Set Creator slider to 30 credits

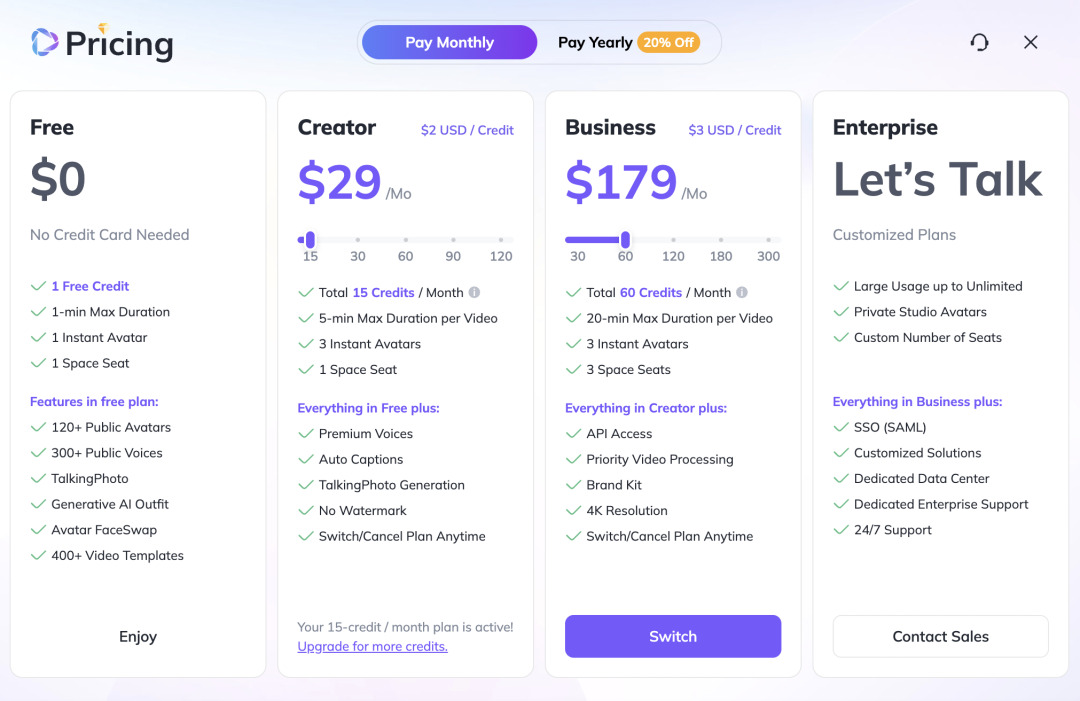click(x=358, y=240)
